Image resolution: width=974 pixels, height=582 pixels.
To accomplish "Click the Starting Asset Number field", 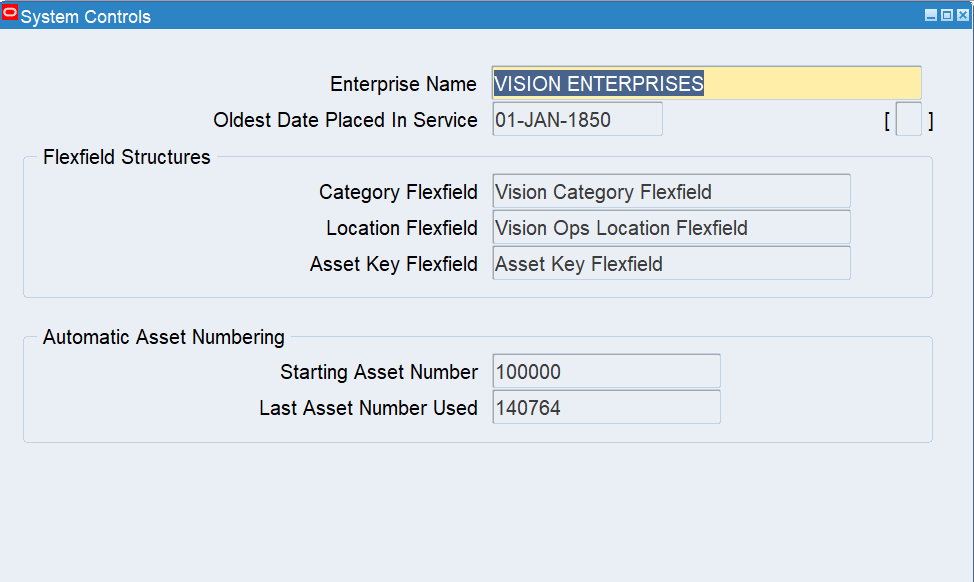I will pos(605,371).
